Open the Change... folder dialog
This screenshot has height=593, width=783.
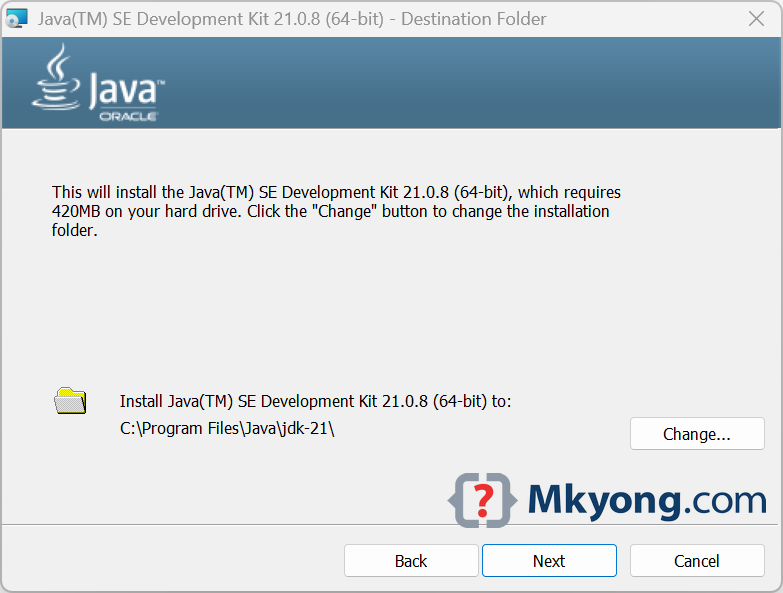tap(696, 434)
